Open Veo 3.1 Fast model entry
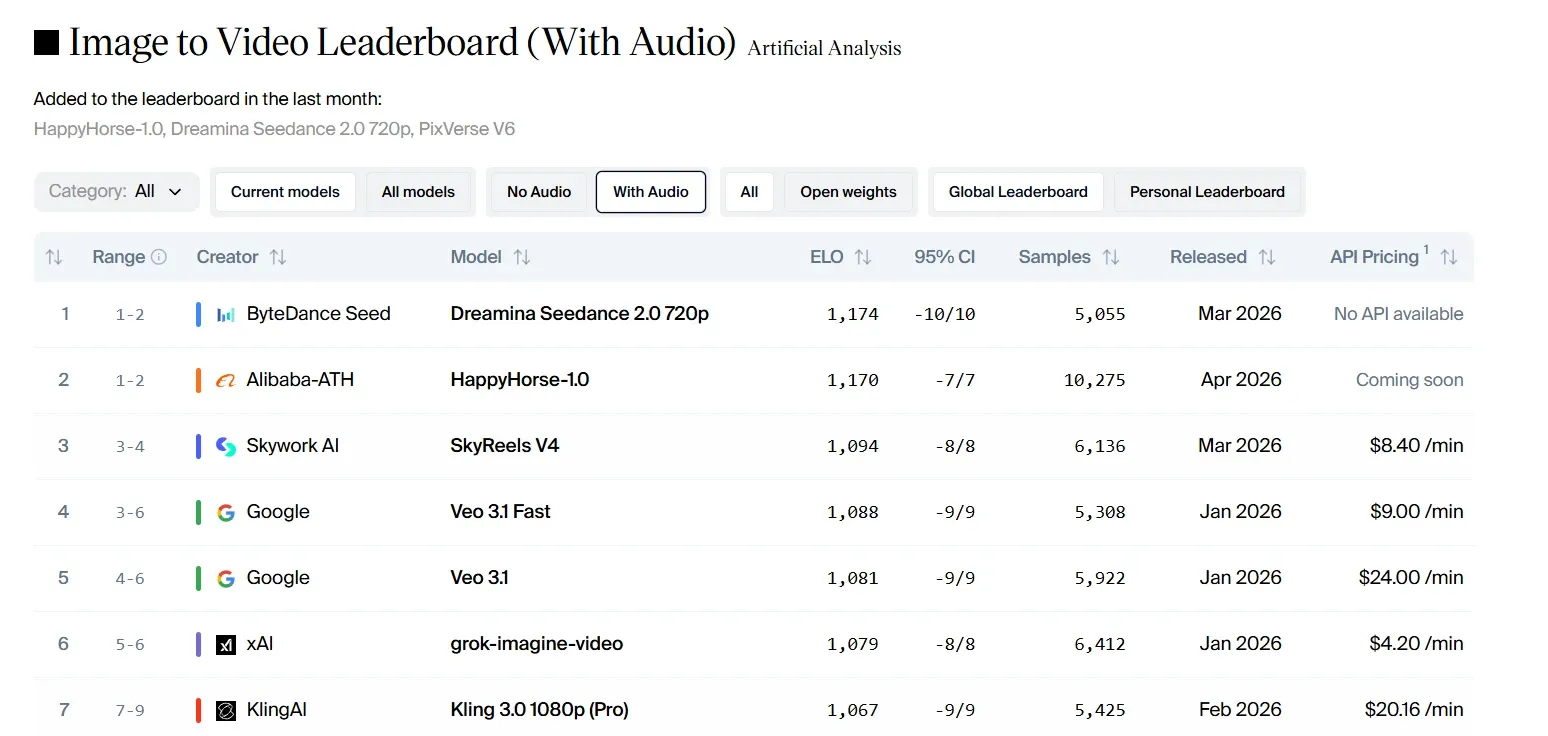The height and width of the screenshot is (736, 1548). pos(501,512)
